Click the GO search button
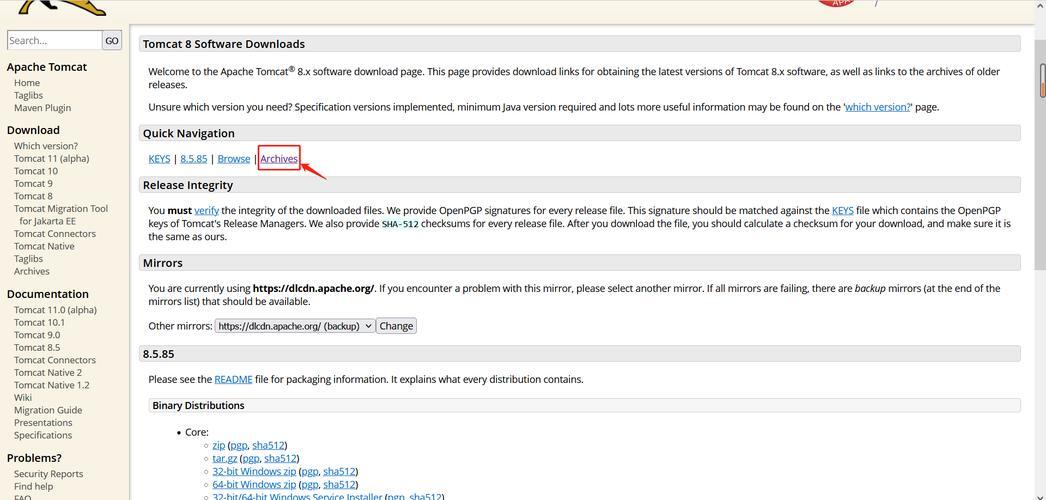Screen dimensions: 1046x500 click(112, 41)
